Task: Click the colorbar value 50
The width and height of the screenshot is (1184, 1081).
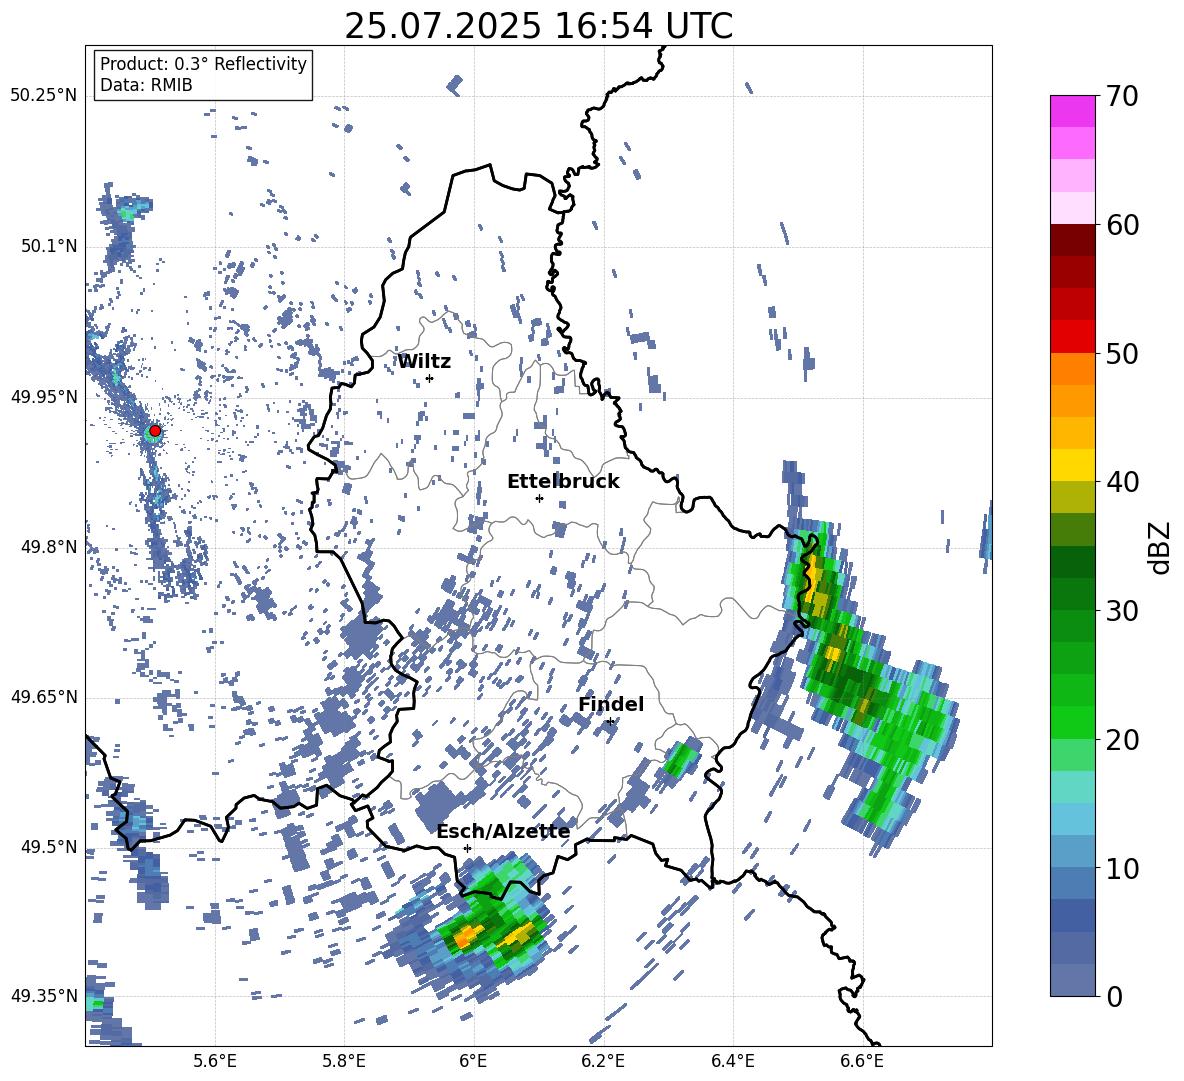Action: click(x=1122, y=353)
